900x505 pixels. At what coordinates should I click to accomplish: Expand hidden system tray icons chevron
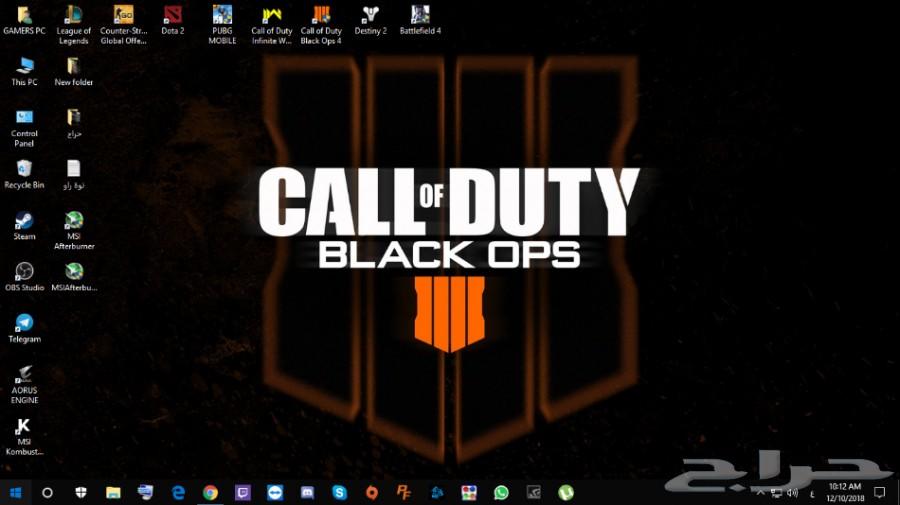point(760,492)
